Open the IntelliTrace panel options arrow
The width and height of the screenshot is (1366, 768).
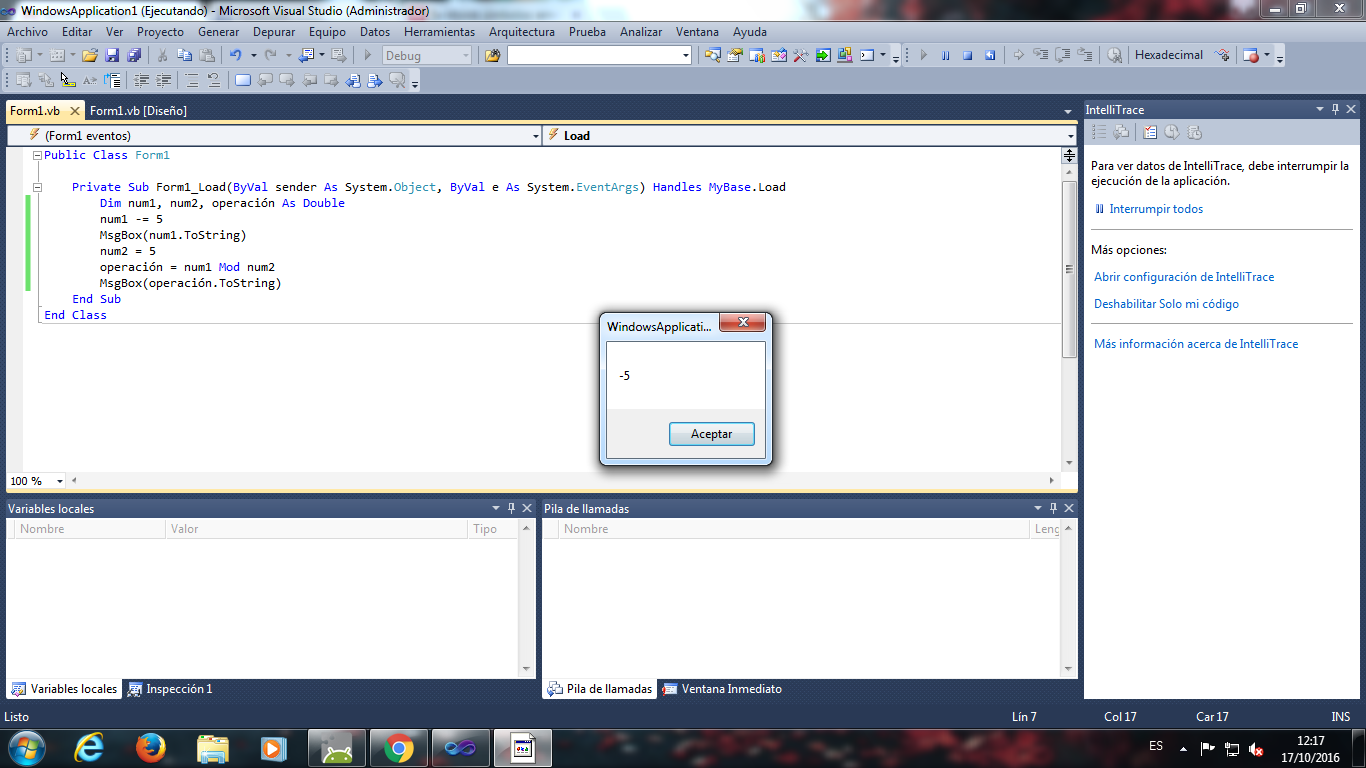(x=1318, y=110)
